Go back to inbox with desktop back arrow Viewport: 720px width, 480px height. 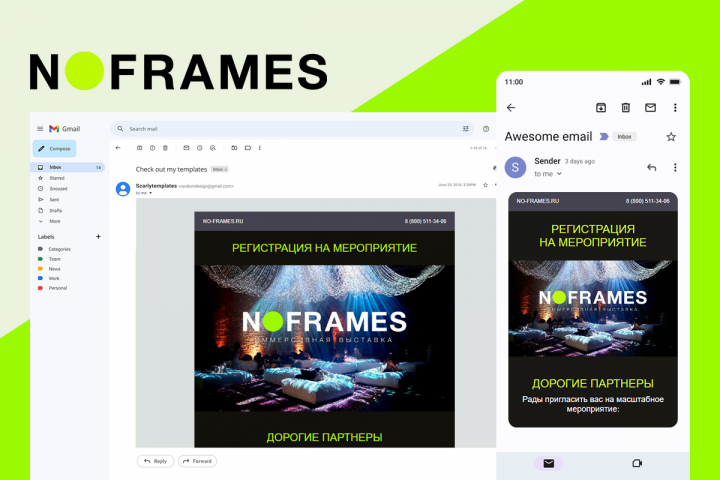(x=118, y=148)
